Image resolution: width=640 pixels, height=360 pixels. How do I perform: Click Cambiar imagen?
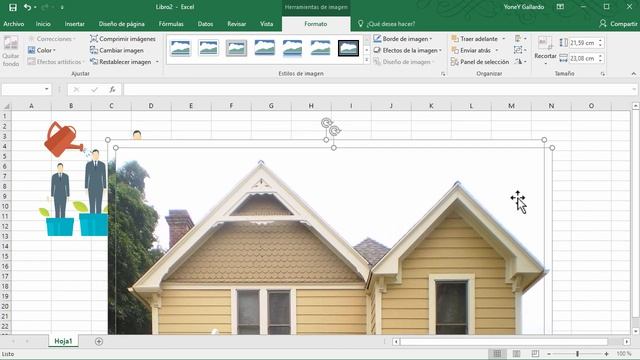click(117, 50)
